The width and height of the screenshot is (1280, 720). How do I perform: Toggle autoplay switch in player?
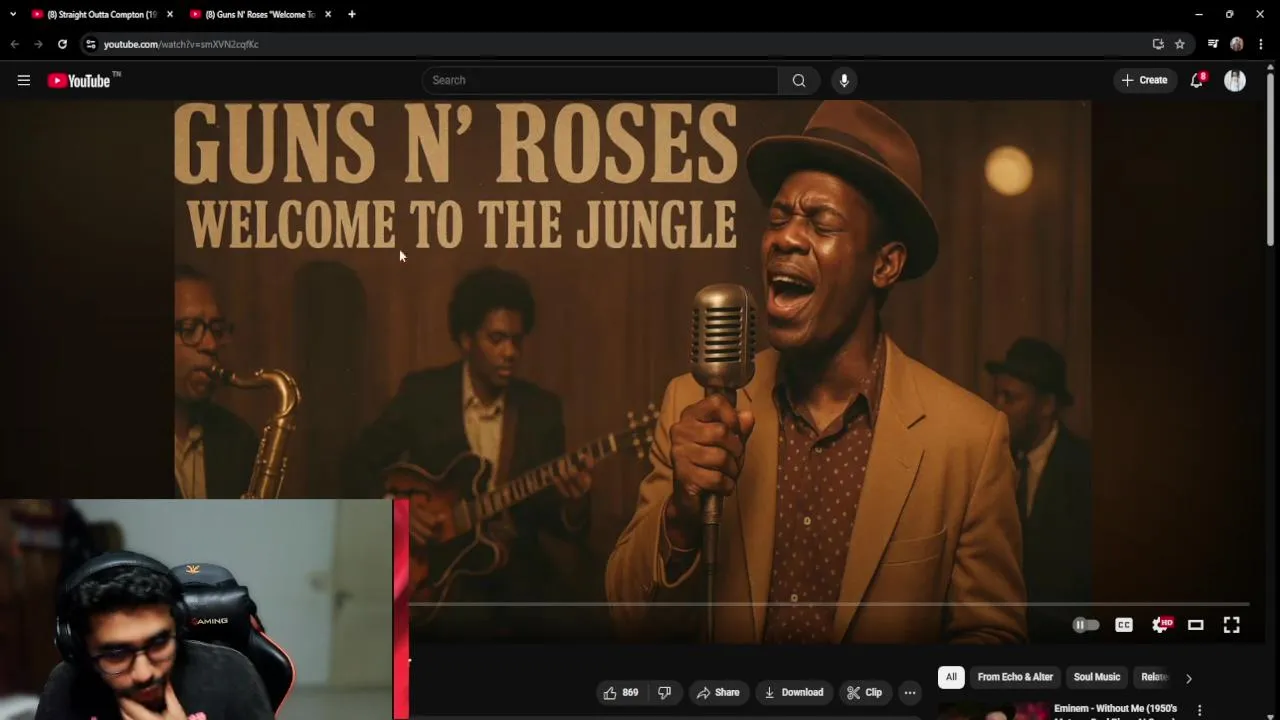(x=1086, y=625)
